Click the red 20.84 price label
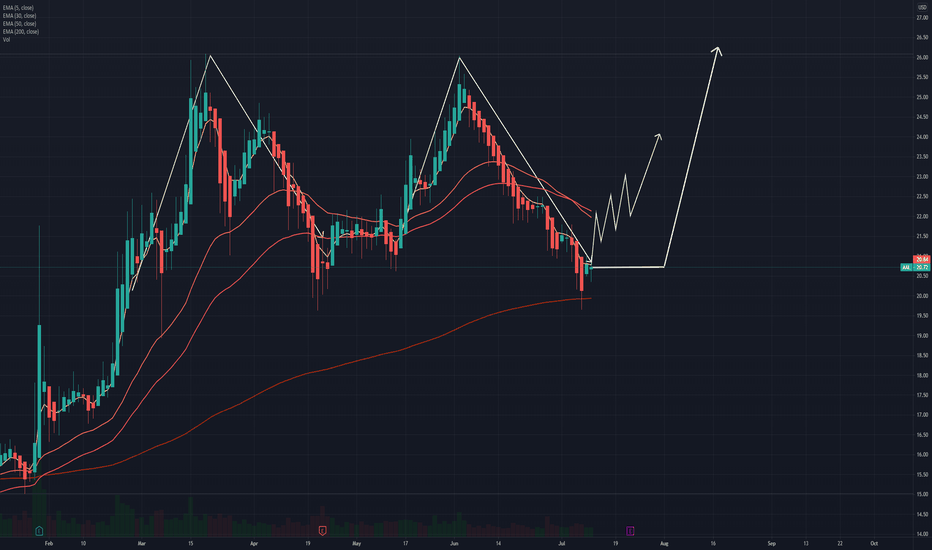The image size is (932, 550). coord(922,259)
